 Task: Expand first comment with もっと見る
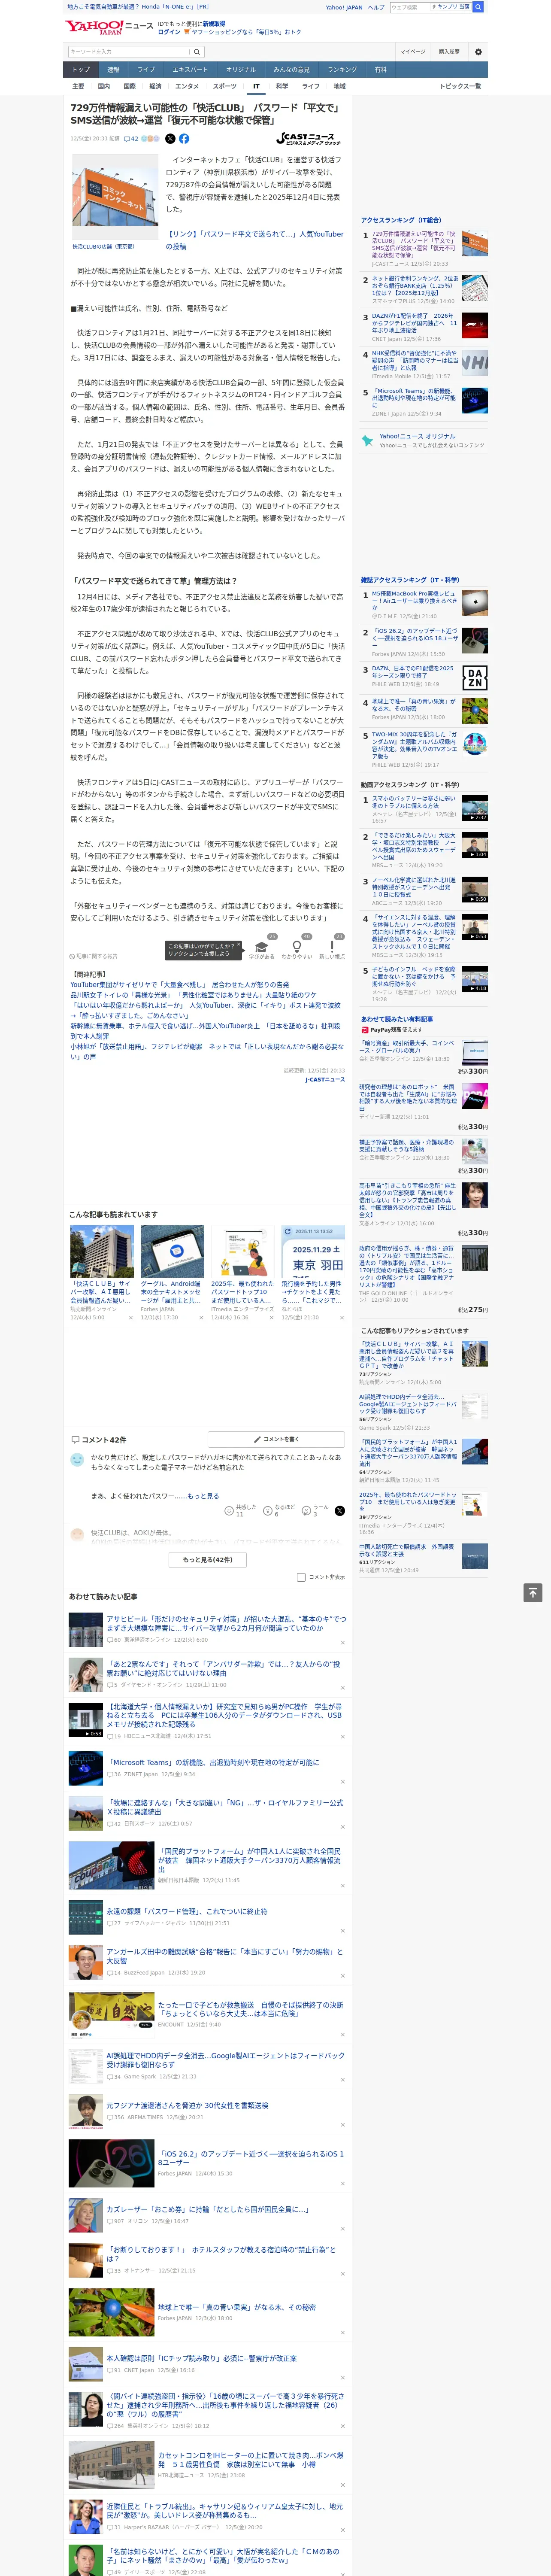[203, 1496]
